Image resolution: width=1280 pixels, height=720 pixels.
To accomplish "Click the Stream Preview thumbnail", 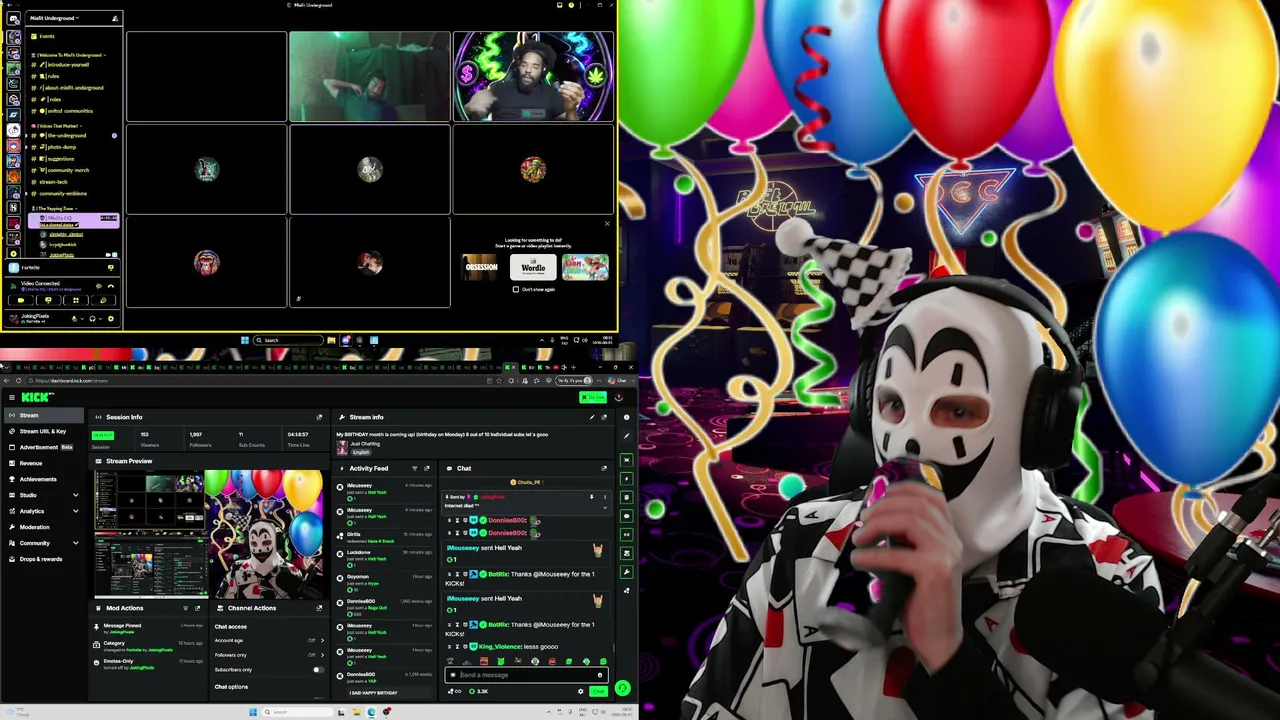I will click(x=208, y=534).
